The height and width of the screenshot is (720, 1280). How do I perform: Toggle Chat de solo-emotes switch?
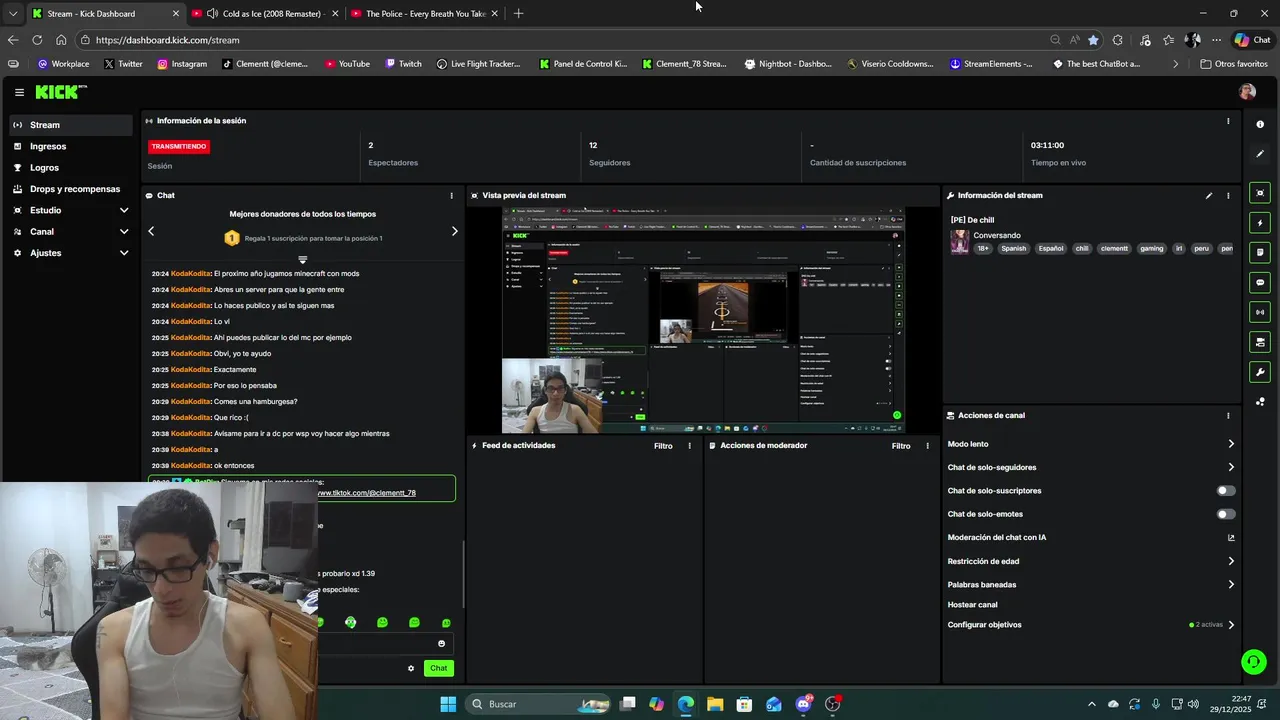point(1226,514)
